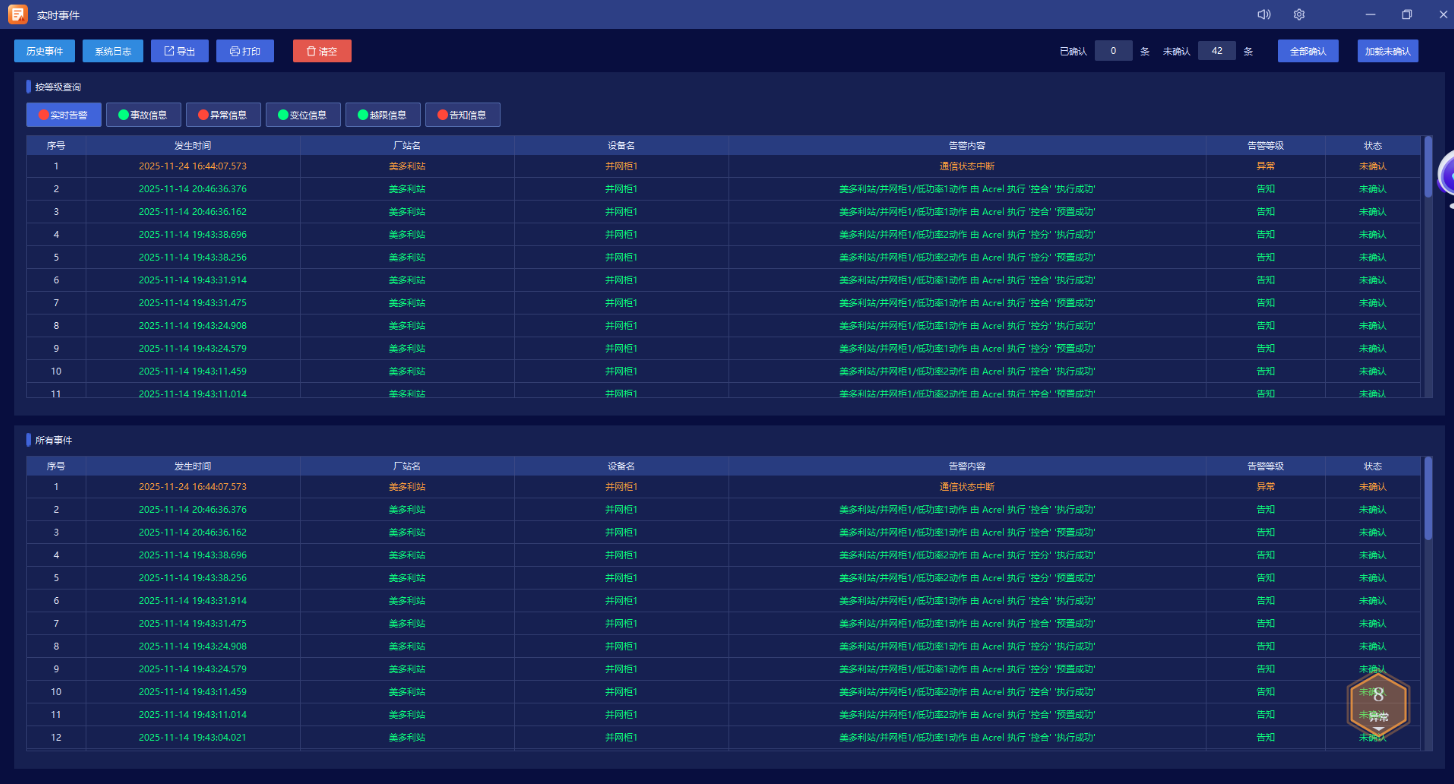Viewport: 1454px width, 784px height.
Task: Click the red 清空 clear button
Action: pyautogui.click(x=322, y=51)
